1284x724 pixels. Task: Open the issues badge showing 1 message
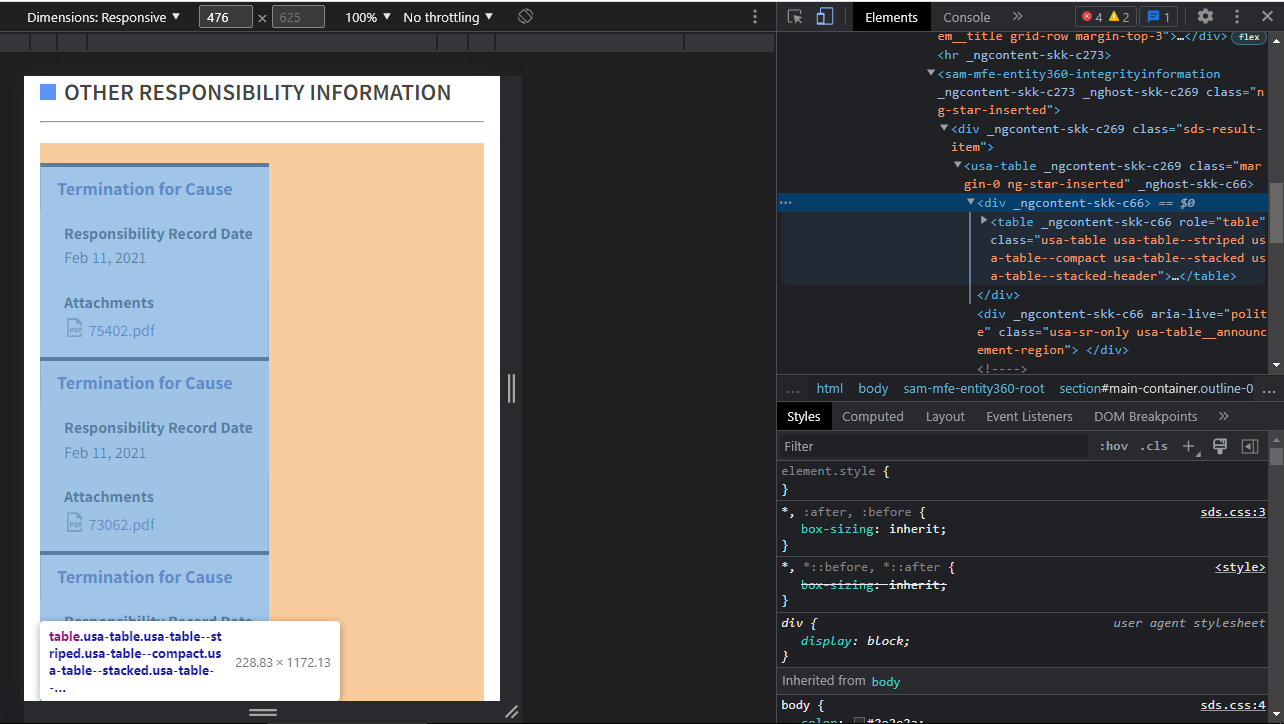point(1158,17)
